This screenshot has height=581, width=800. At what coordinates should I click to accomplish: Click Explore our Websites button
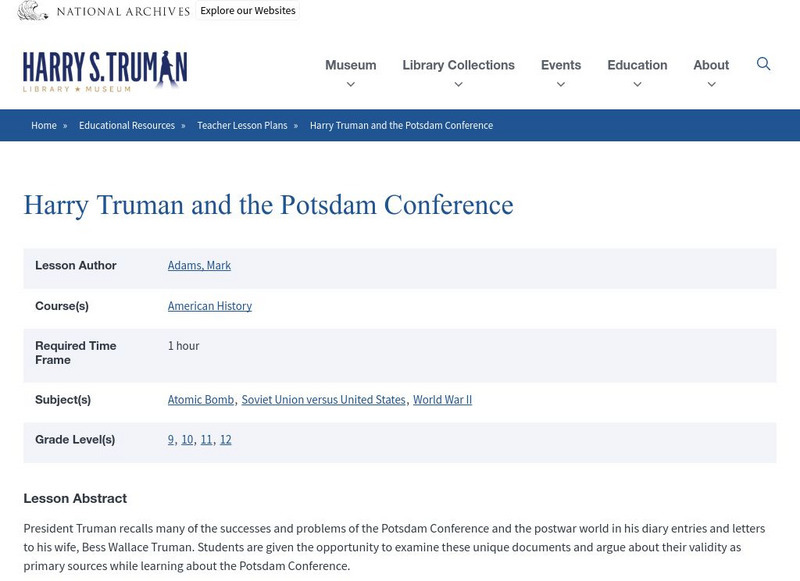(248, 11)
